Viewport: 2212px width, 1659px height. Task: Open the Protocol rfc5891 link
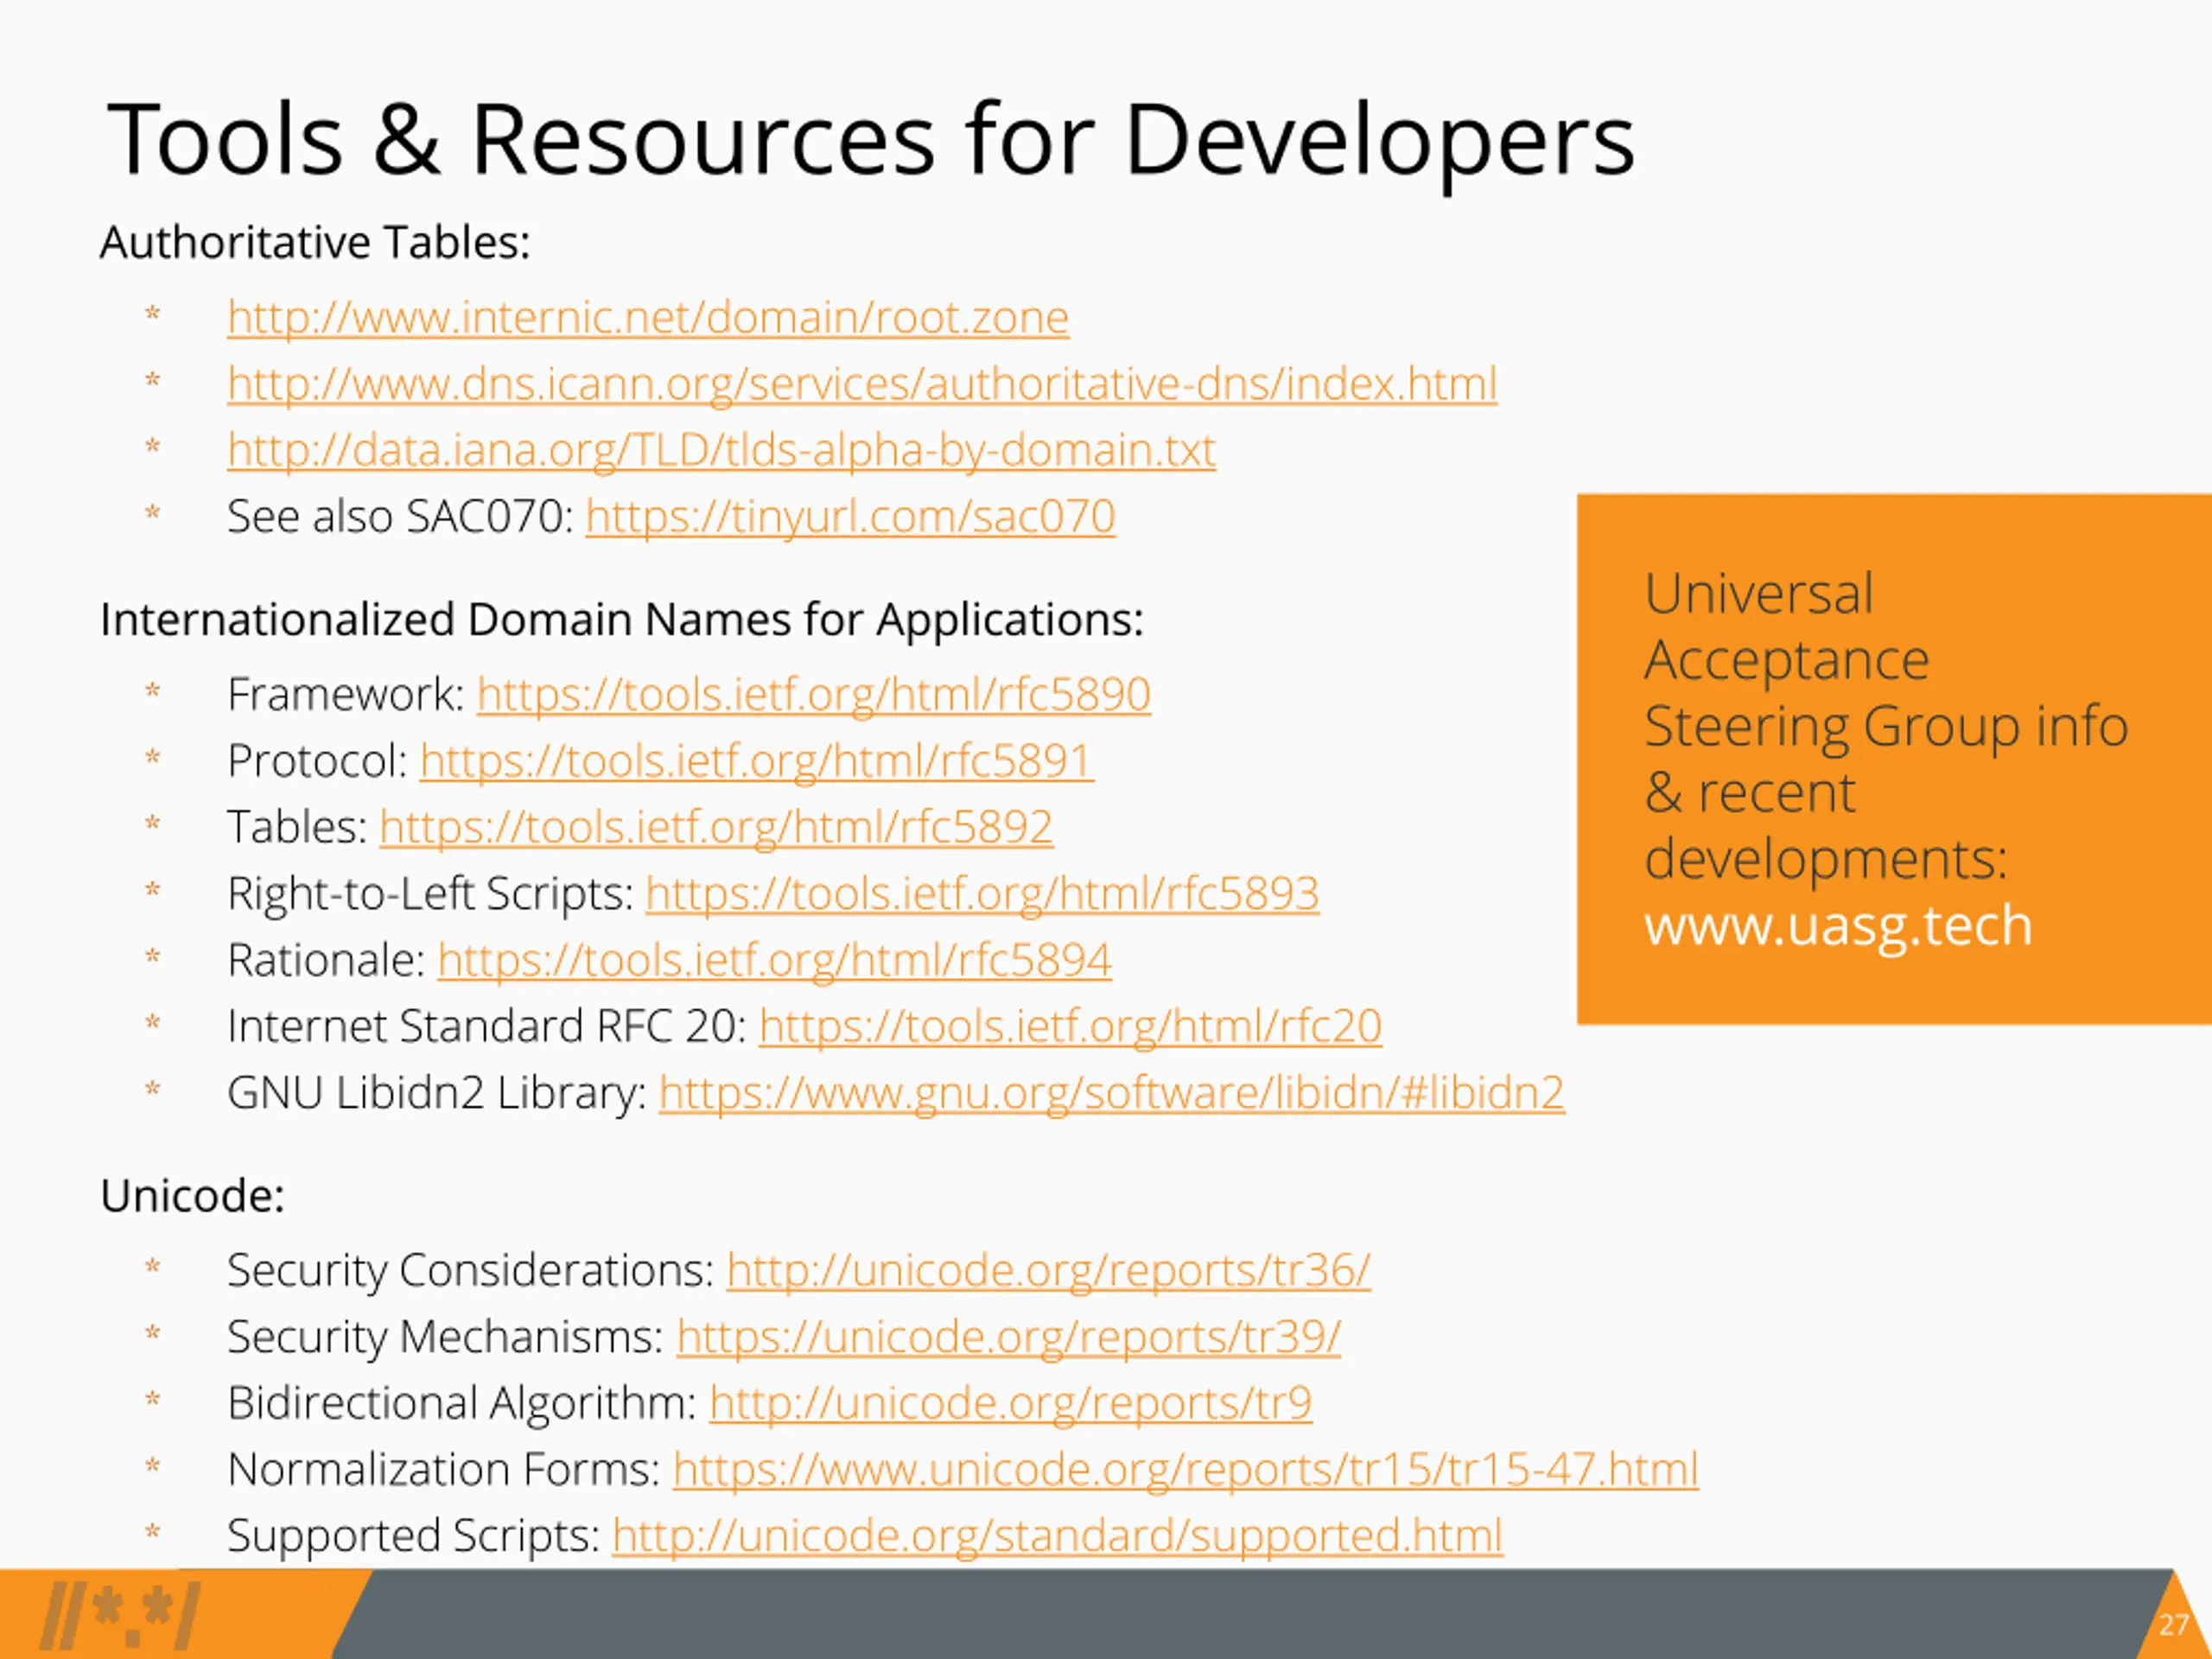pos(757,762)
